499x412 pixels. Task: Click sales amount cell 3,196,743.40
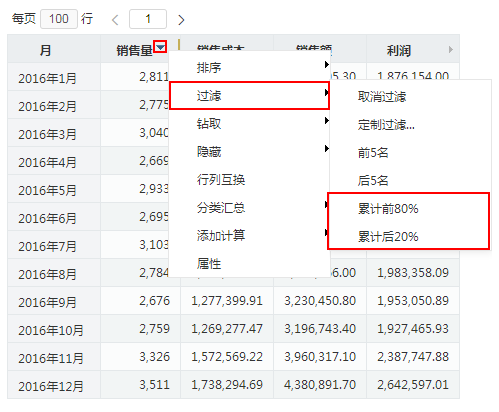pyautogui.click(x=320, y=329)
